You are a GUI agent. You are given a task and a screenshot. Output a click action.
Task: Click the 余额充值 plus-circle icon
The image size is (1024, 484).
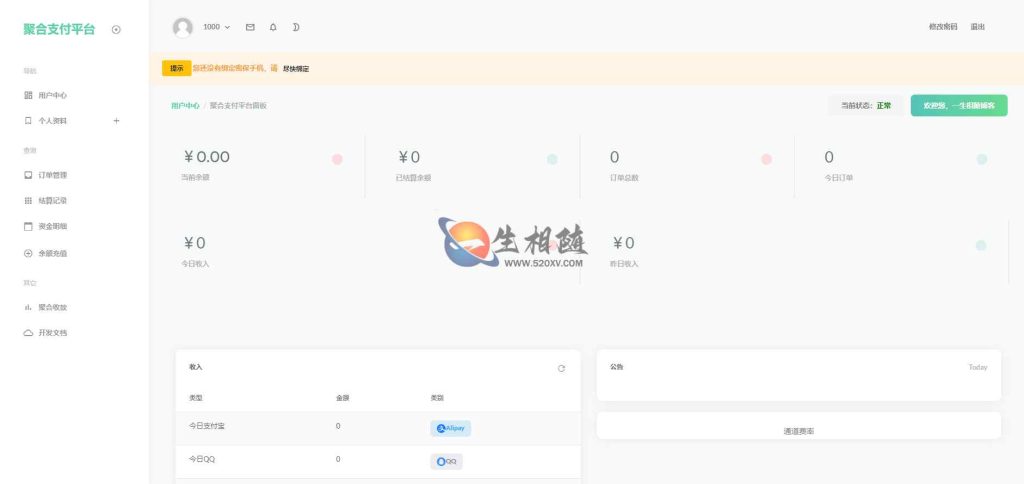point(28,253)
